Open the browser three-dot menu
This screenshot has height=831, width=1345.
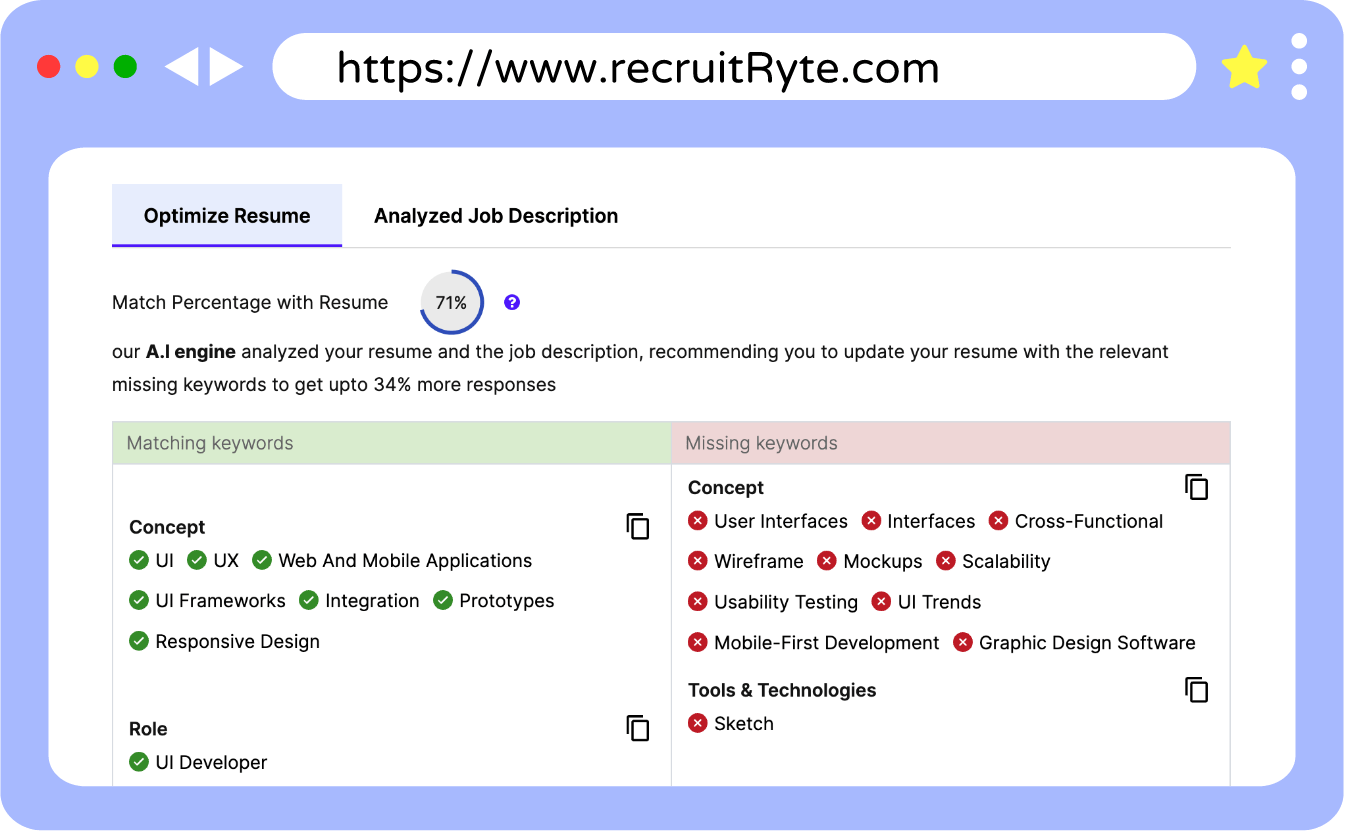[x=1299, y=66]
